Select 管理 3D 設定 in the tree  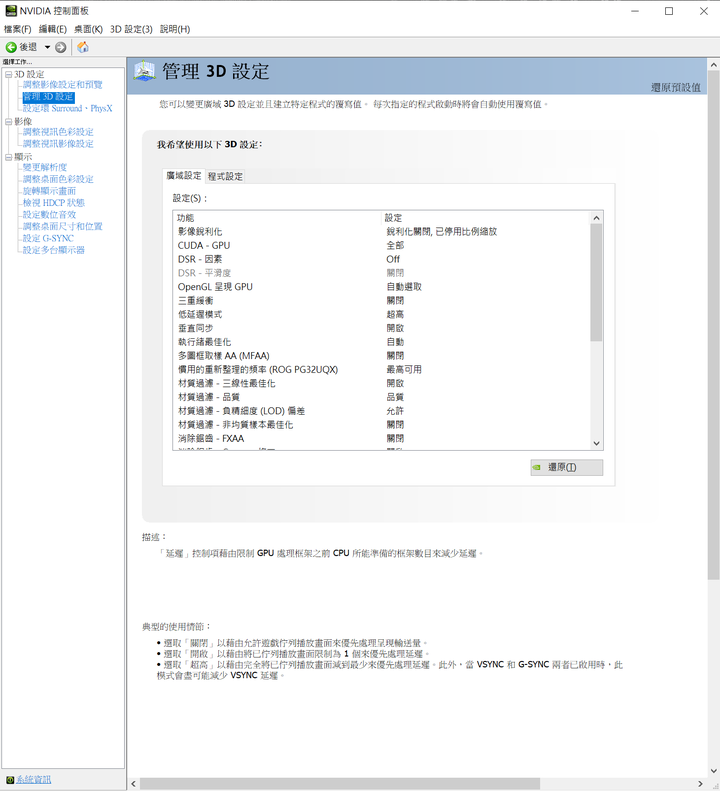[48, 97]
